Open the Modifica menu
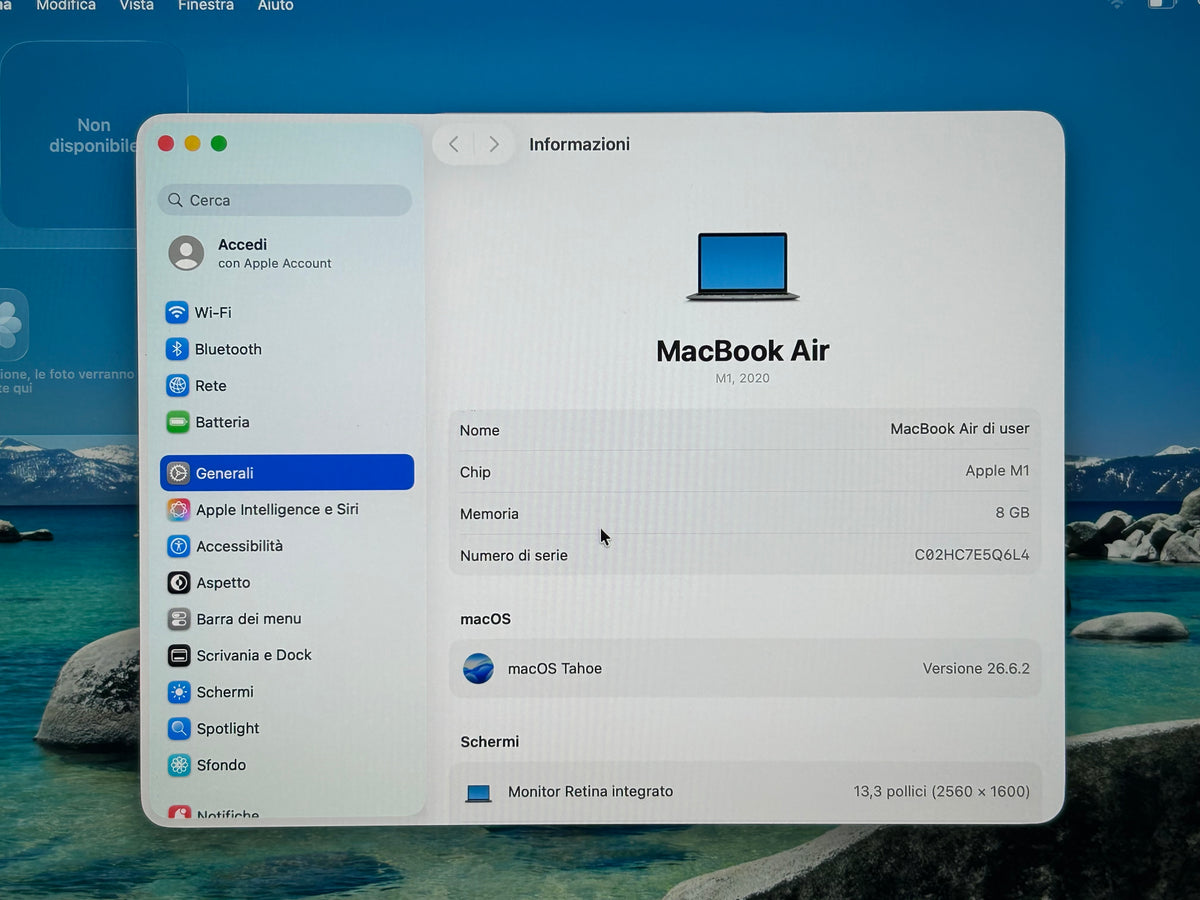 [x=66, y=6]
